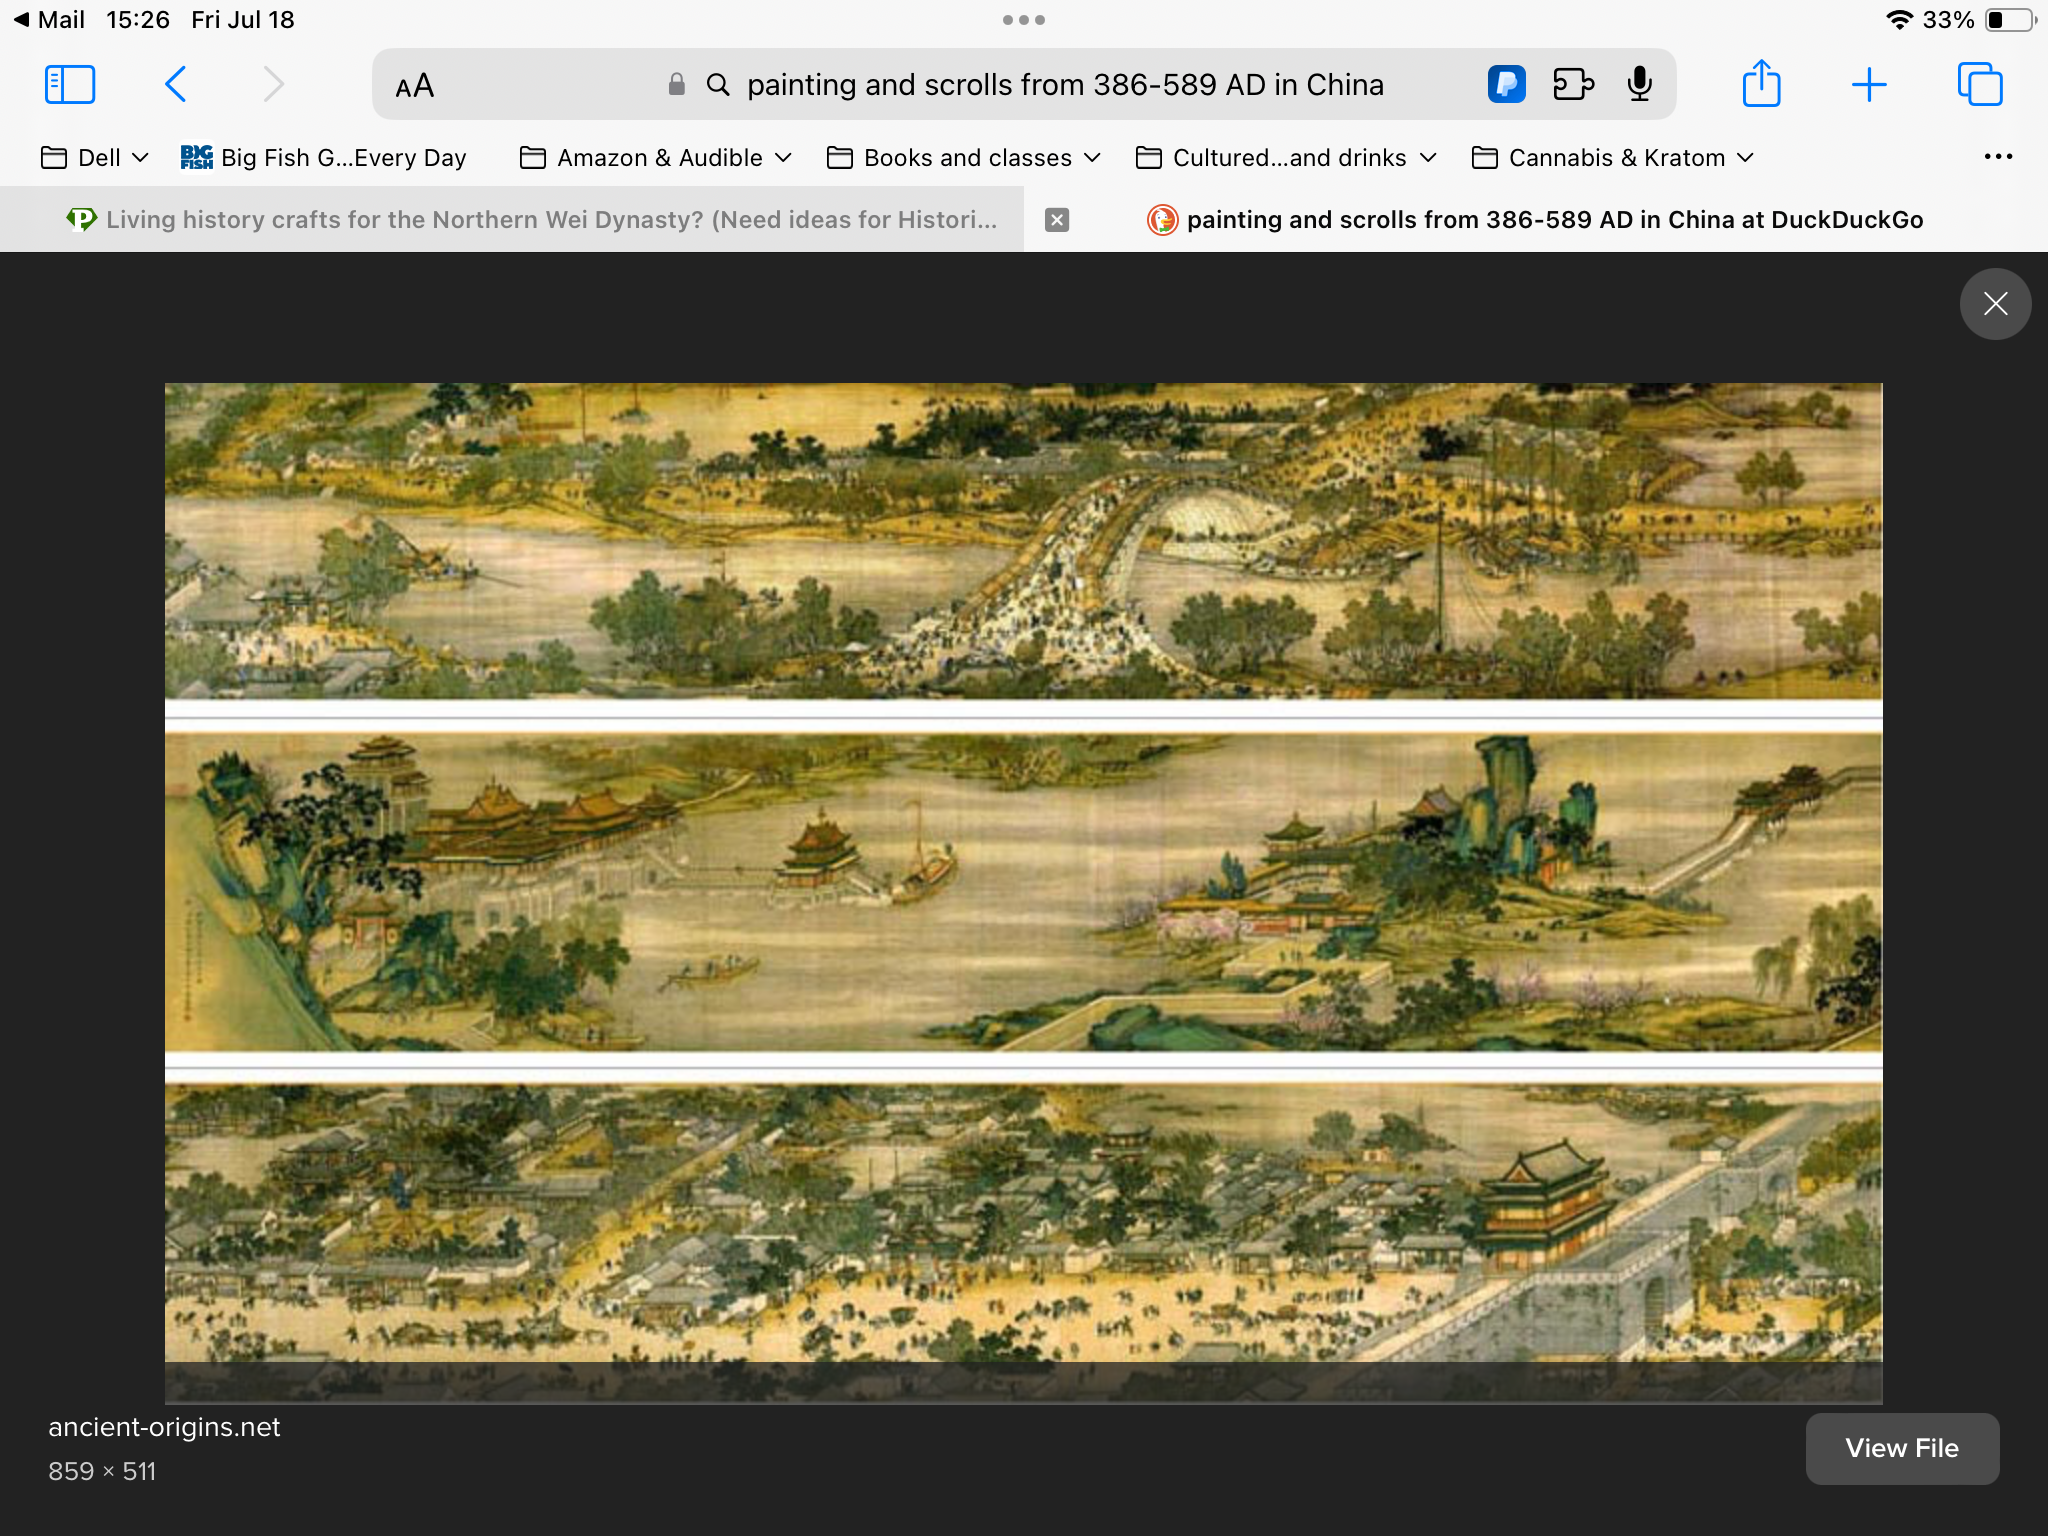The image size is (2048, 1536).
Task: Tap the battery status indicator
Action: pyautogui.click(x=2009, y=20)
